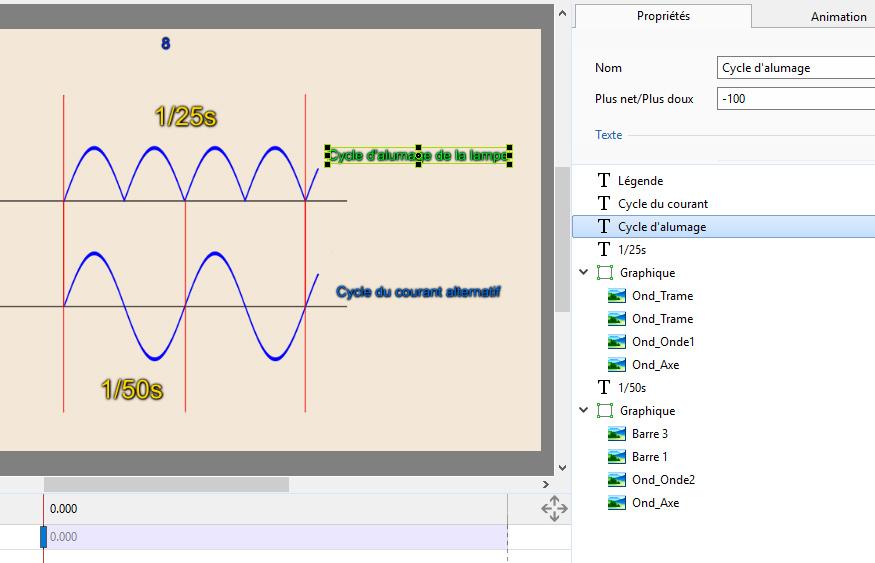Screen dimensions: 875x563
Task: Select the Ond_Onde1 layer name
Action: (663, 341)
